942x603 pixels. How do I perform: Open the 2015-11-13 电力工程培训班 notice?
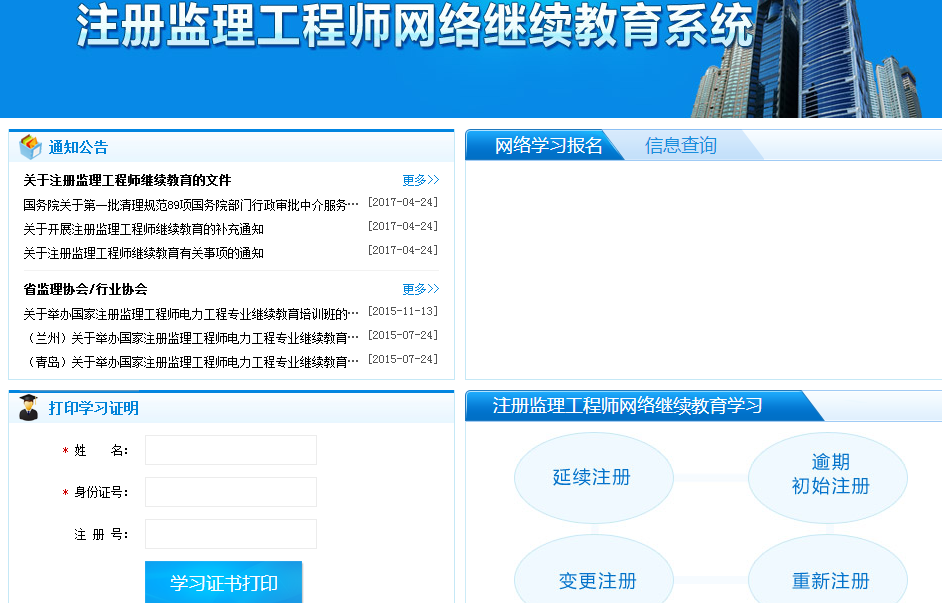coord(190,314)
